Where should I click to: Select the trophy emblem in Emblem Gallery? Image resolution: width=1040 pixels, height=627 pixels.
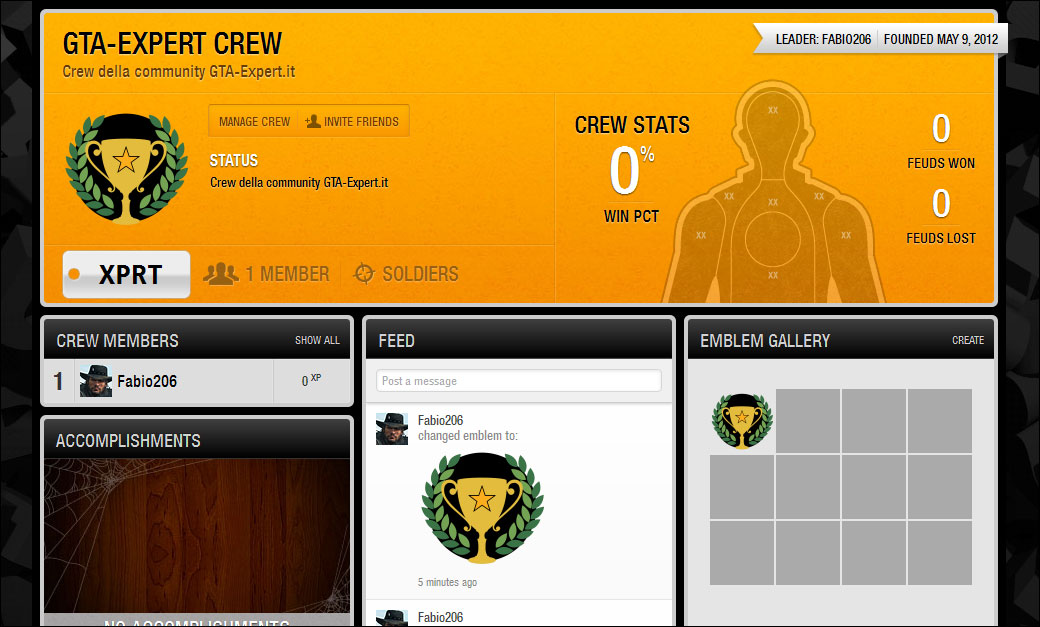coord(742,421)
